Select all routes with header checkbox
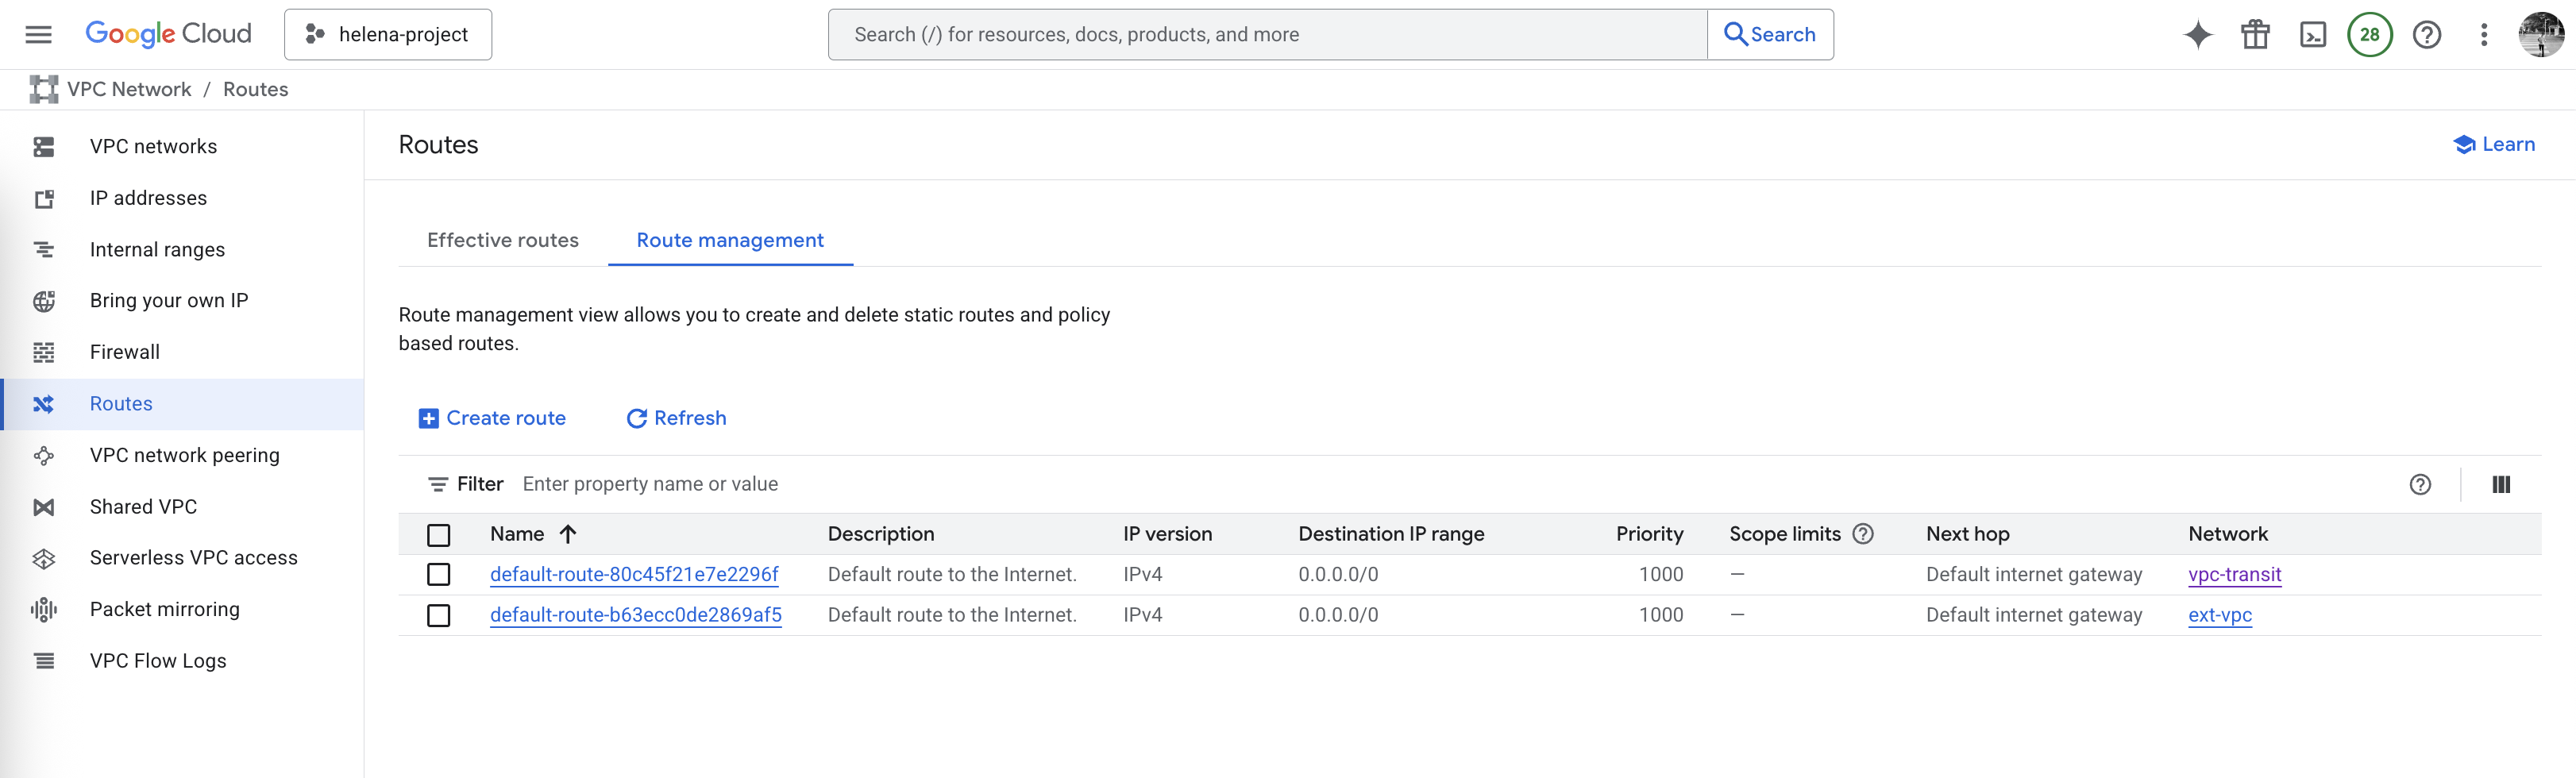2576x778 pixels. [x=438, y=535]
